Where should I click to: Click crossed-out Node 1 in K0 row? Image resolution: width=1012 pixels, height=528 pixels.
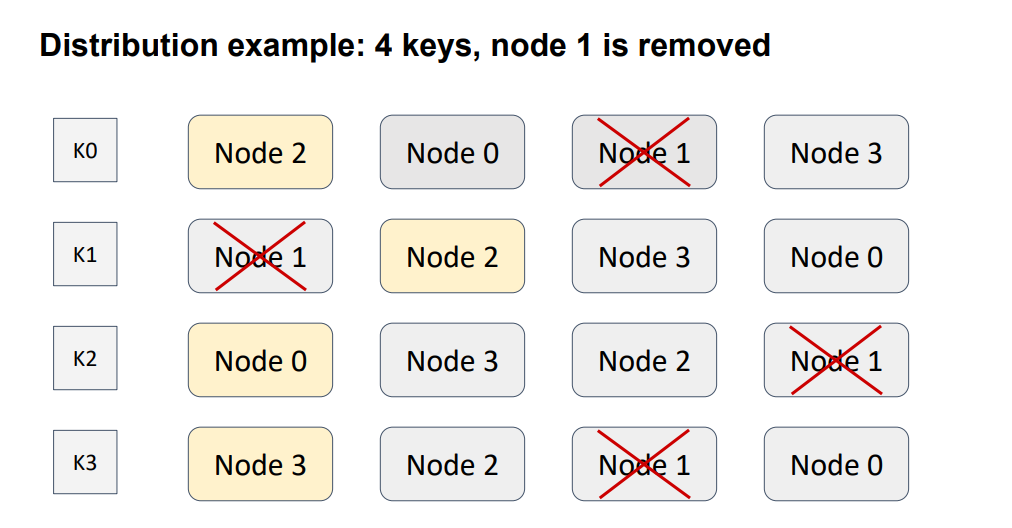coord(644,152)
